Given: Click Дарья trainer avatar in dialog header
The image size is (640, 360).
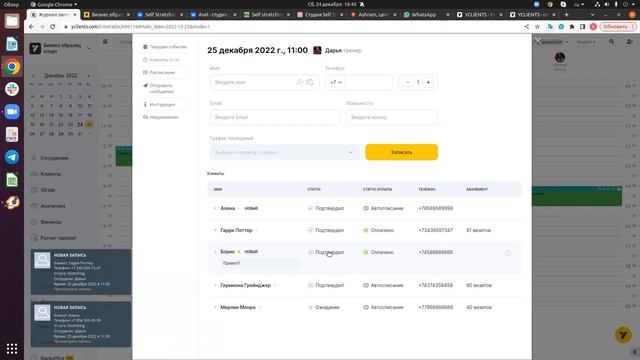Looking at the screenshot, I should [x=317, y=50].
